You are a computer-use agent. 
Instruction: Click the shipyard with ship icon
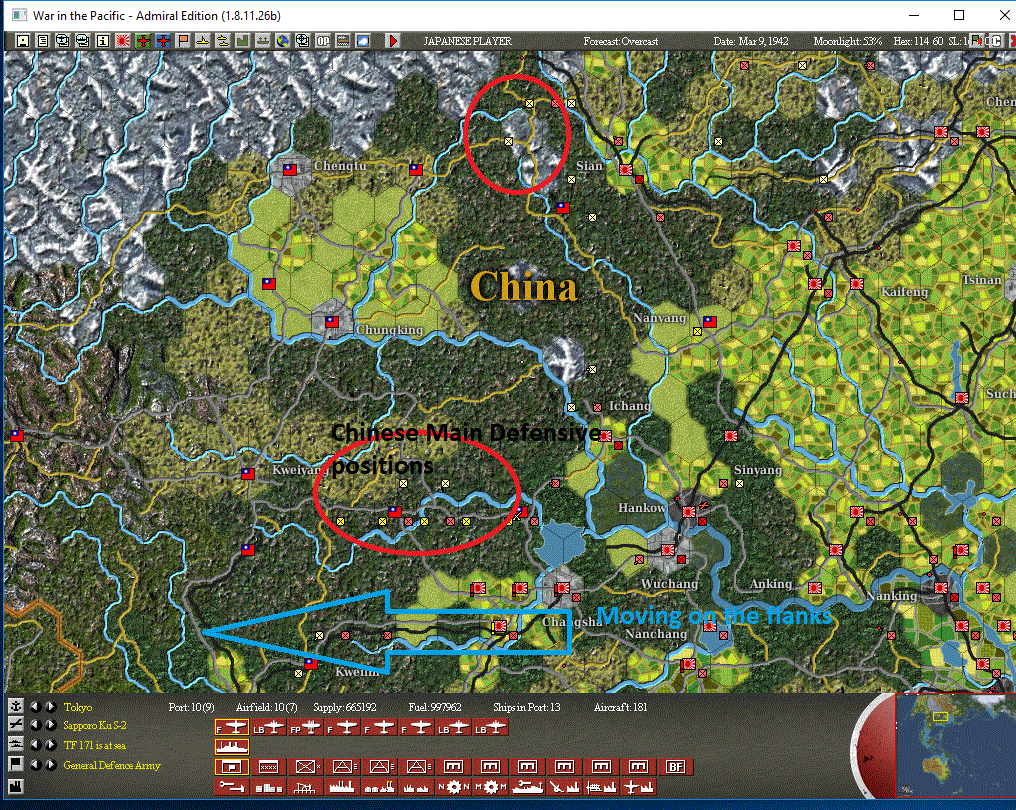527,787
